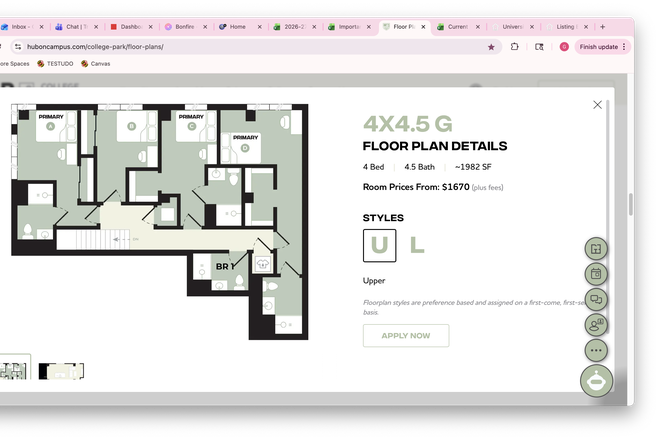Bookmark star icon in address bar

pyautogui.click(x=491, y=47)
